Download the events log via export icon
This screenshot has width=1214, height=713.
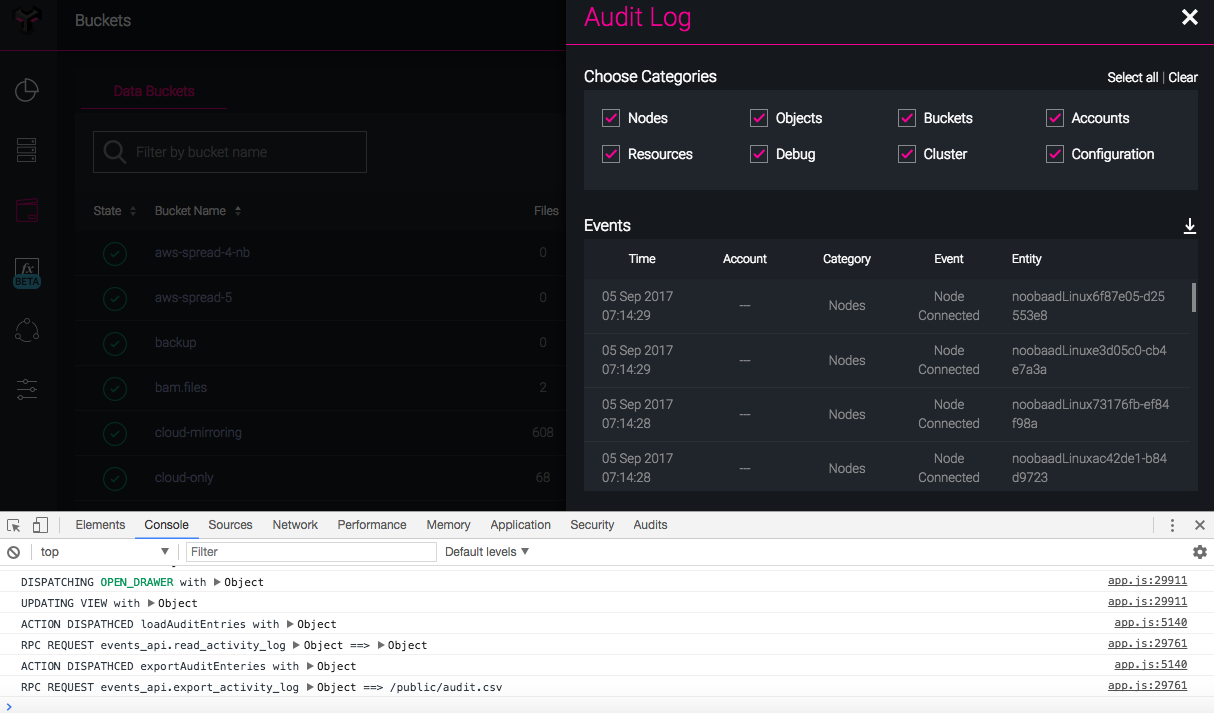pos(1190,226)
